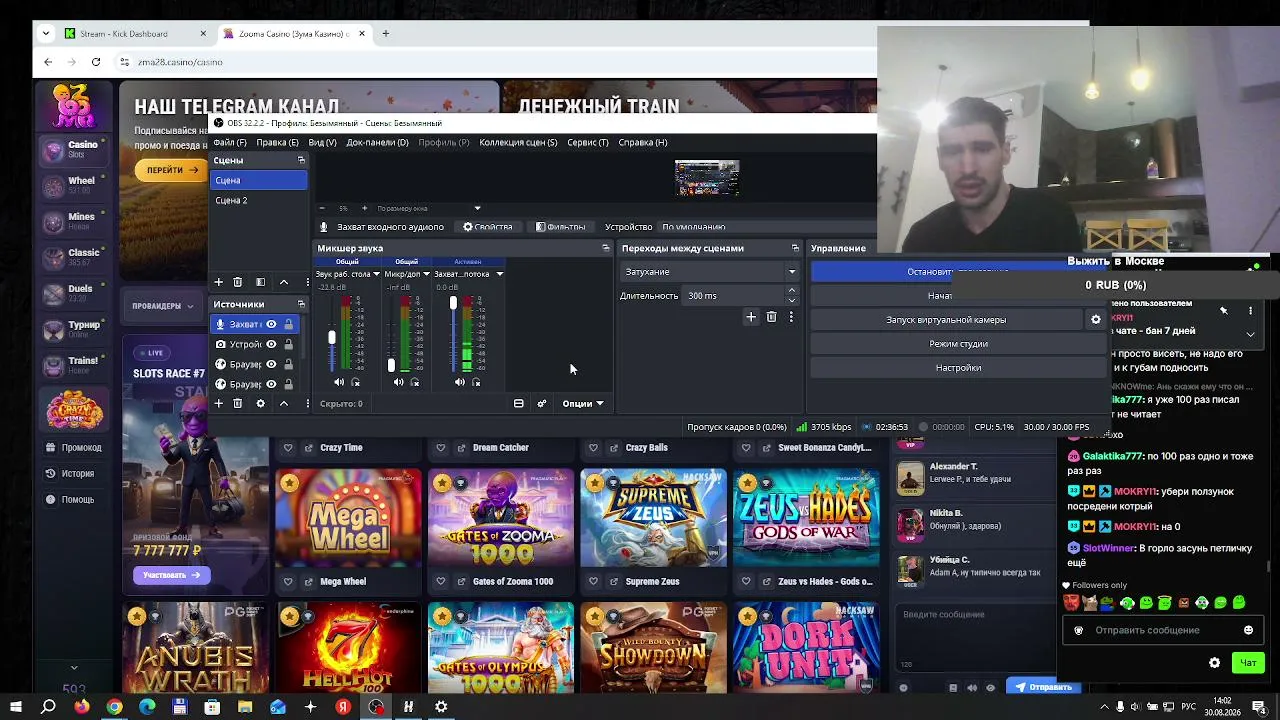Mute the Desktop Audio (Звук раб. стола) channel

339,382
